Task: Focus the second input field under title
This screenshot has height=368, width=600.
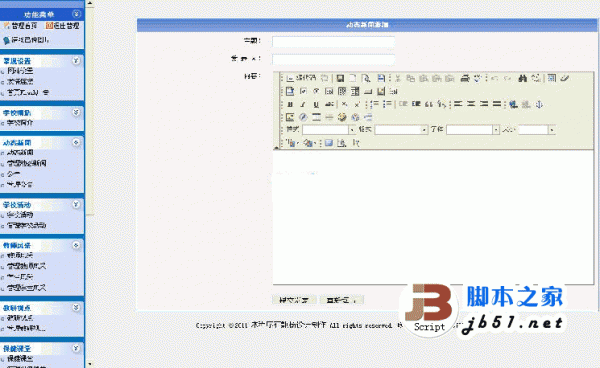Action: click(333, 59)
